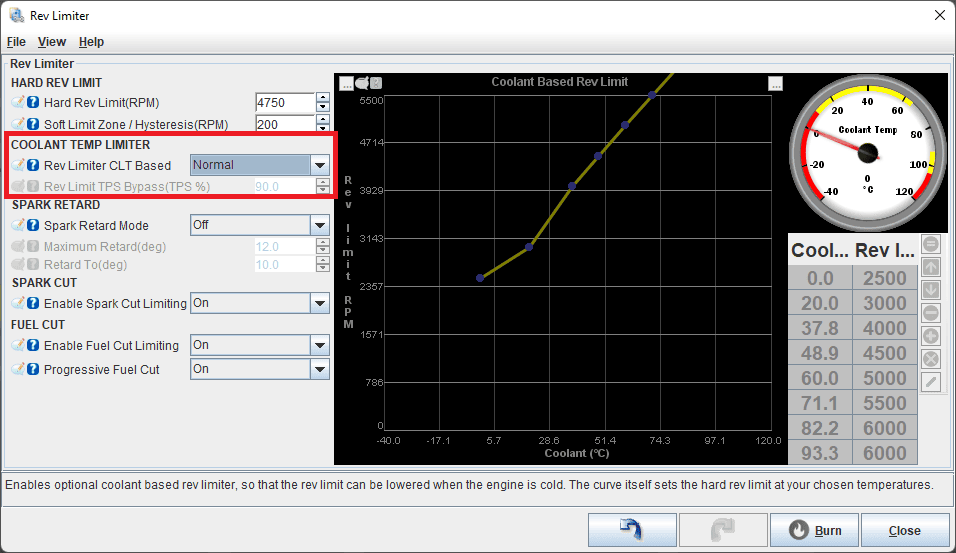Click the plus (add) table icon
This screenshot has height=553, width=956.
[x=930, y=336]
